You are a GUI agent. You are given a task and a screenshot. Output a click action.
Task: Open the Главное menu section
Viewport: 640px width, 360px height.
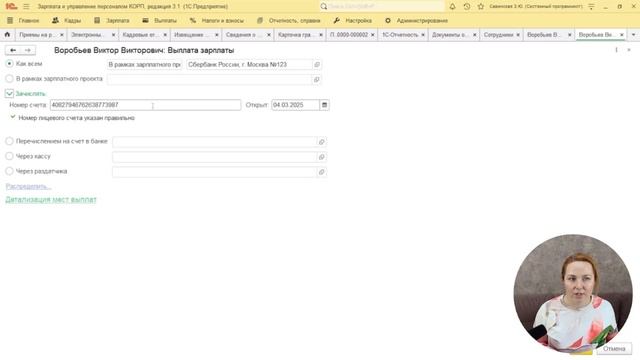click(23, 20)
